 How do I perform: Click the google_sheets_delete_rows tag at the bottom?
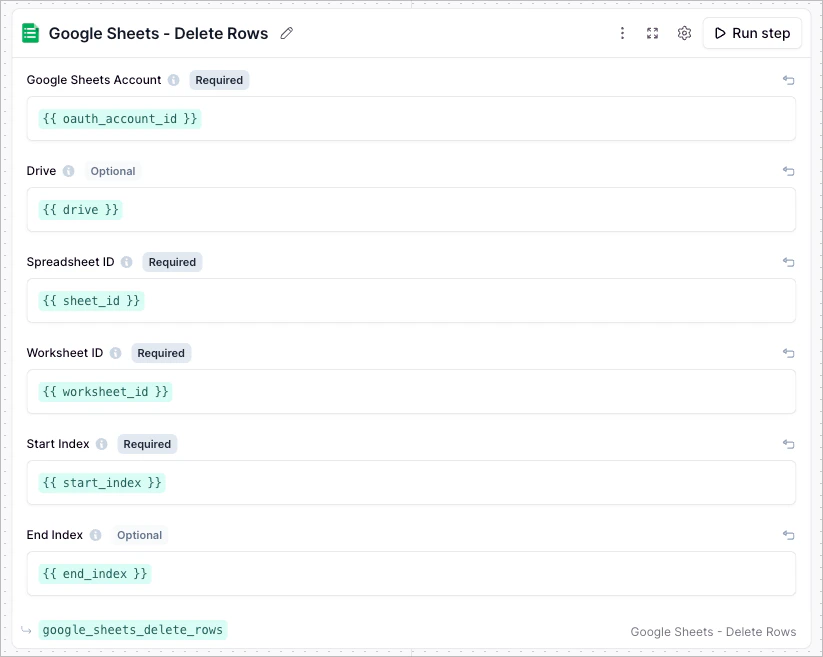(x=132, y=630)
